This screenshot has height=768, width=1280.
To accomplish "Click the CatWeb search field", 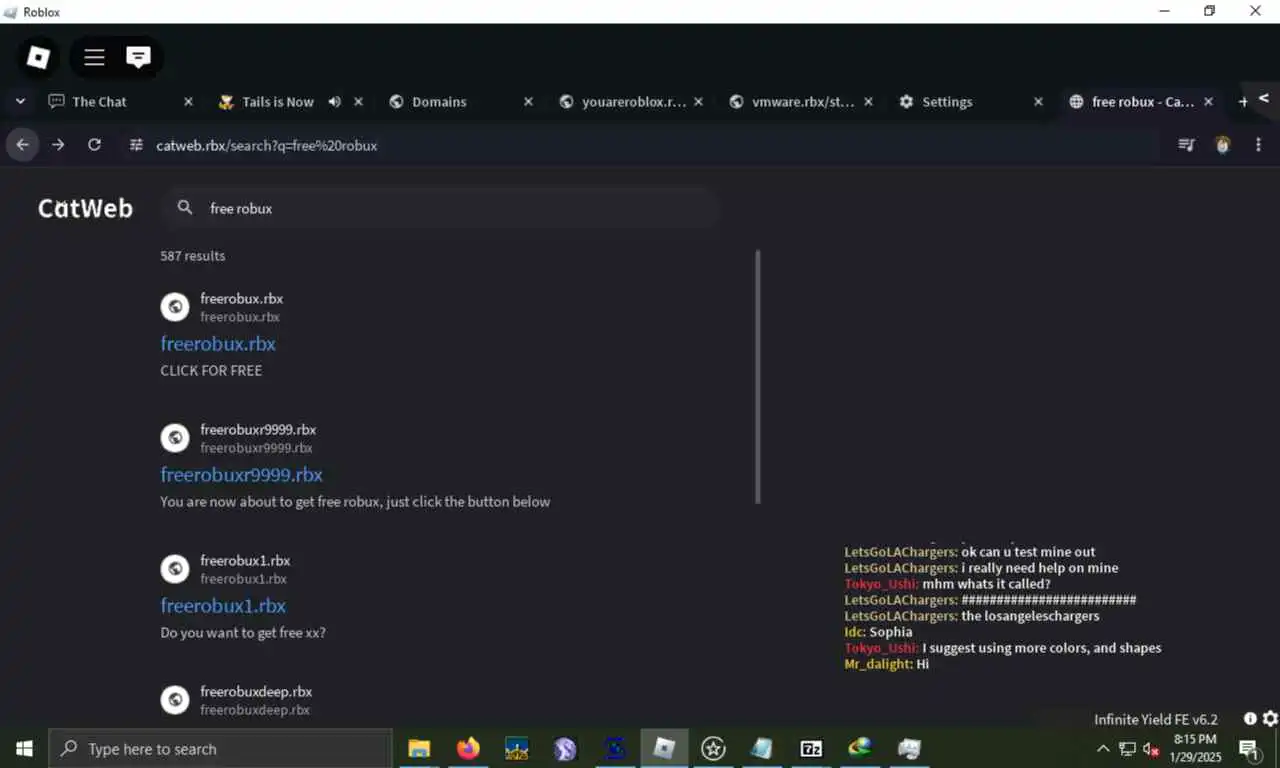I will coord(441,208).
